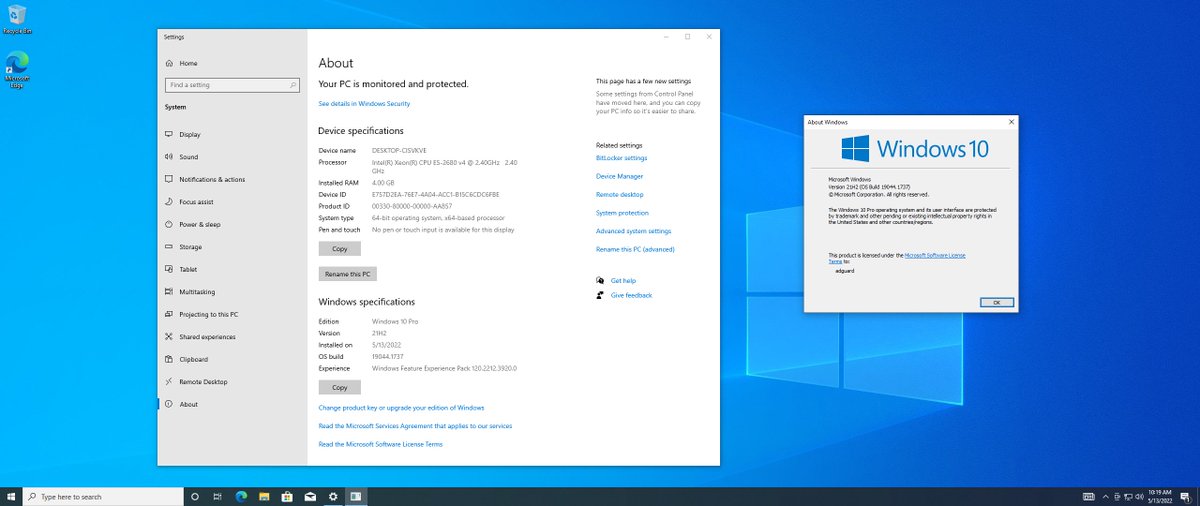Image resolution: width=1200 pixels, height=506 pixels.
Task: Click the Remote desktop related link
Action: click(x=619, y=194)
